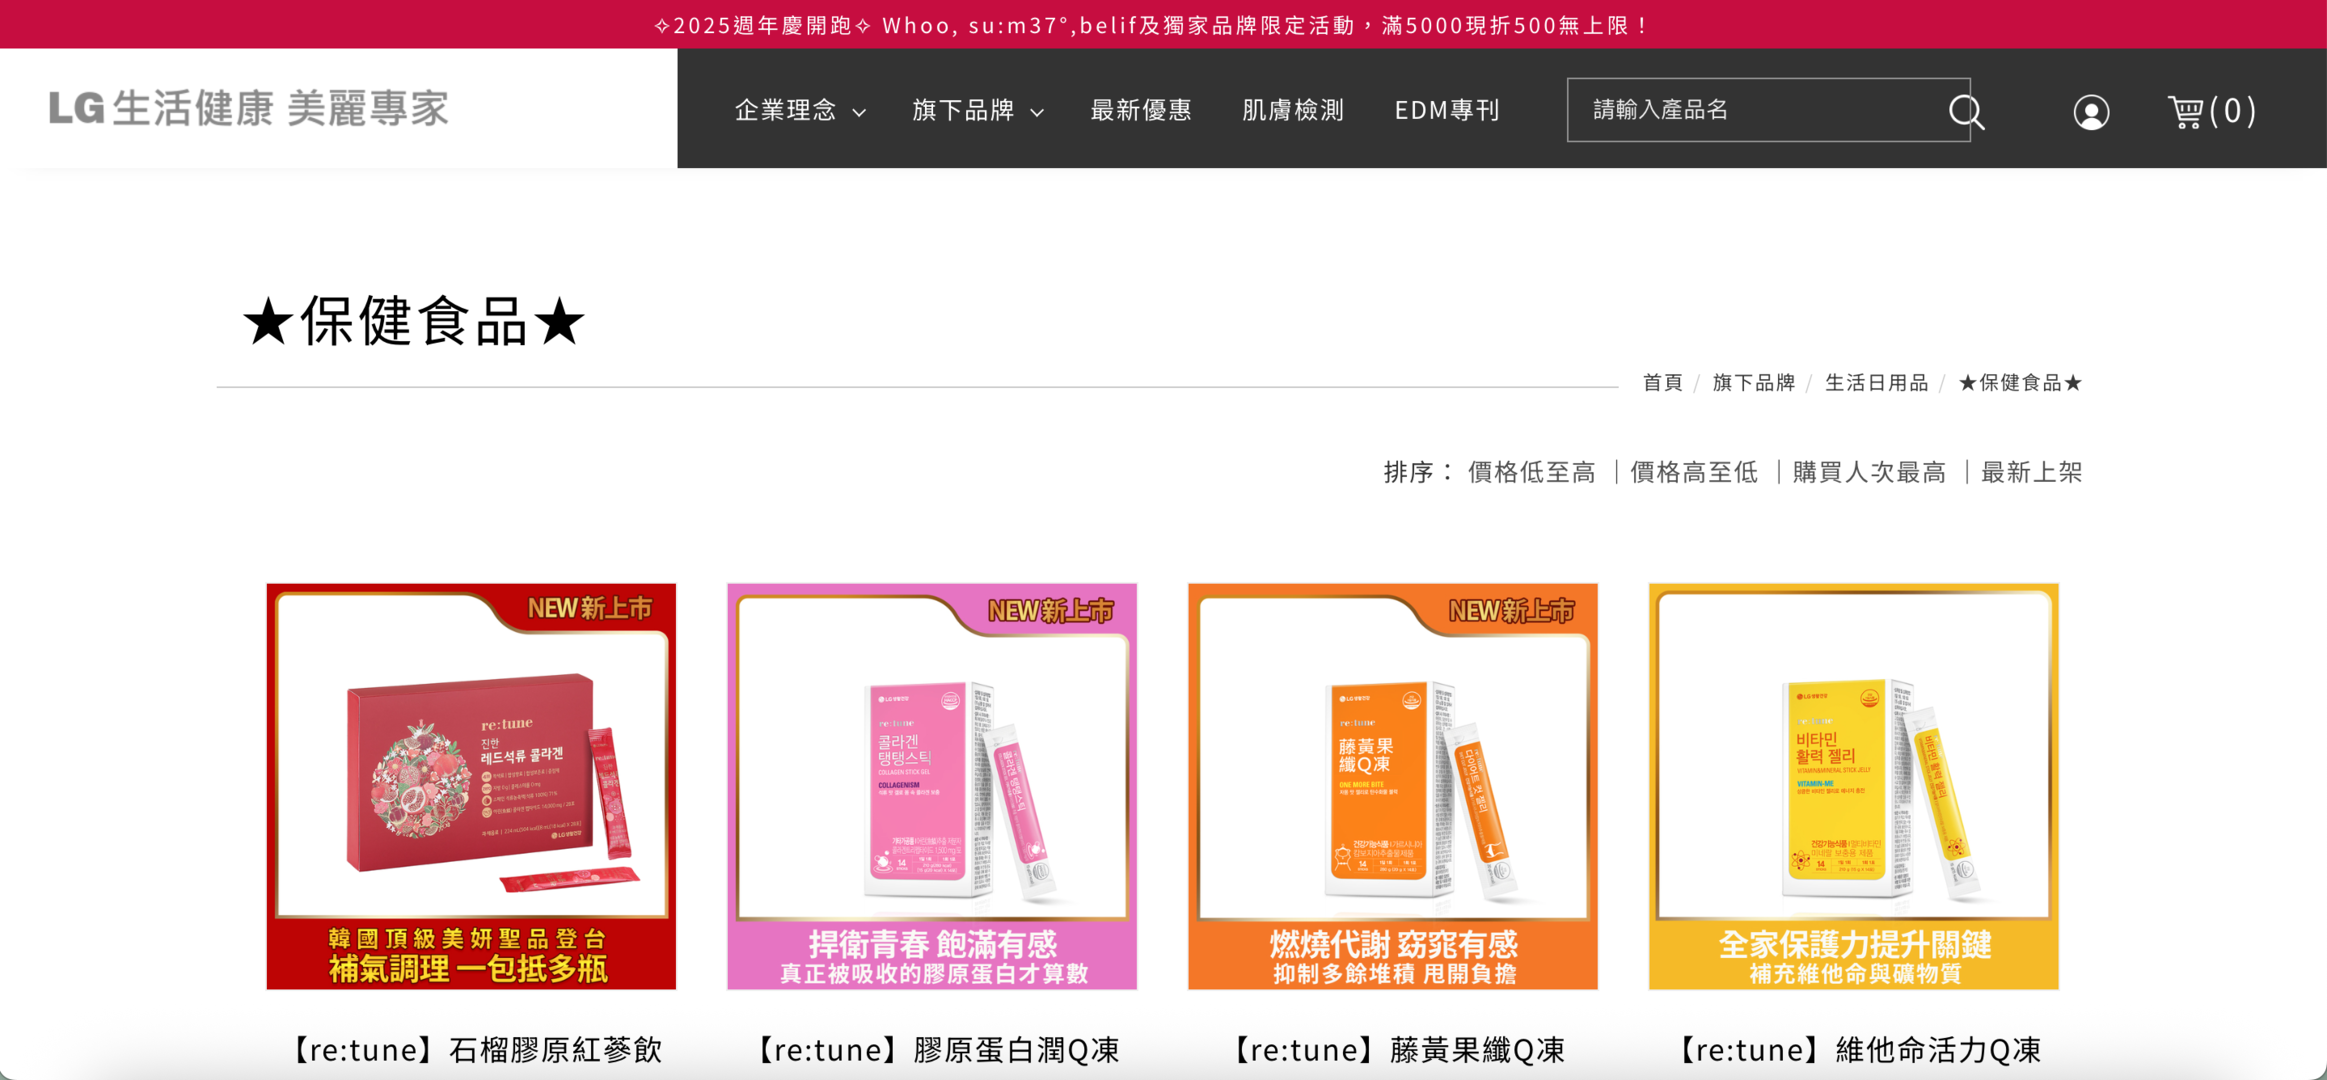This screenshot has width=2327, height=1080.
Task: Sort by 最新上架
Action: tap(2031, 472)
